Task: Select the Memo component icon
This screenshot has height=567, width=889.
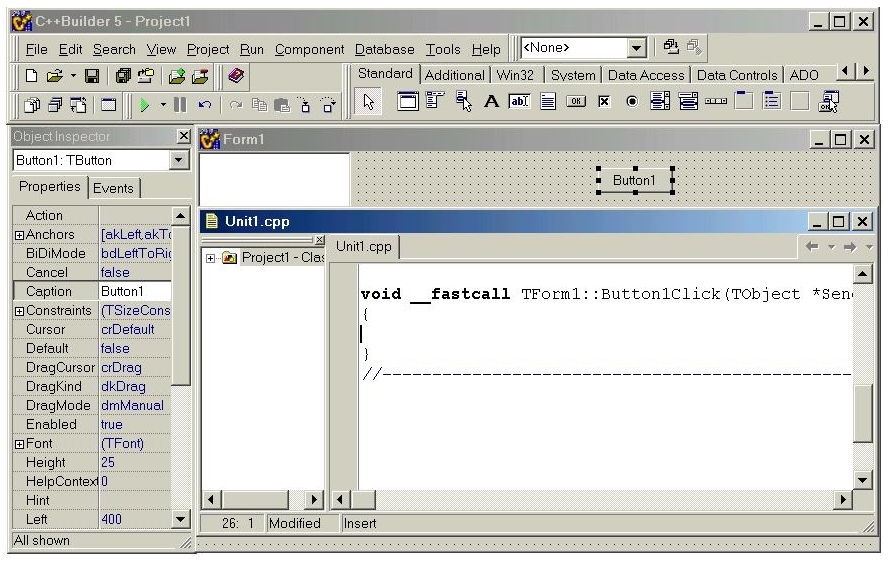Action: (548, 101)
